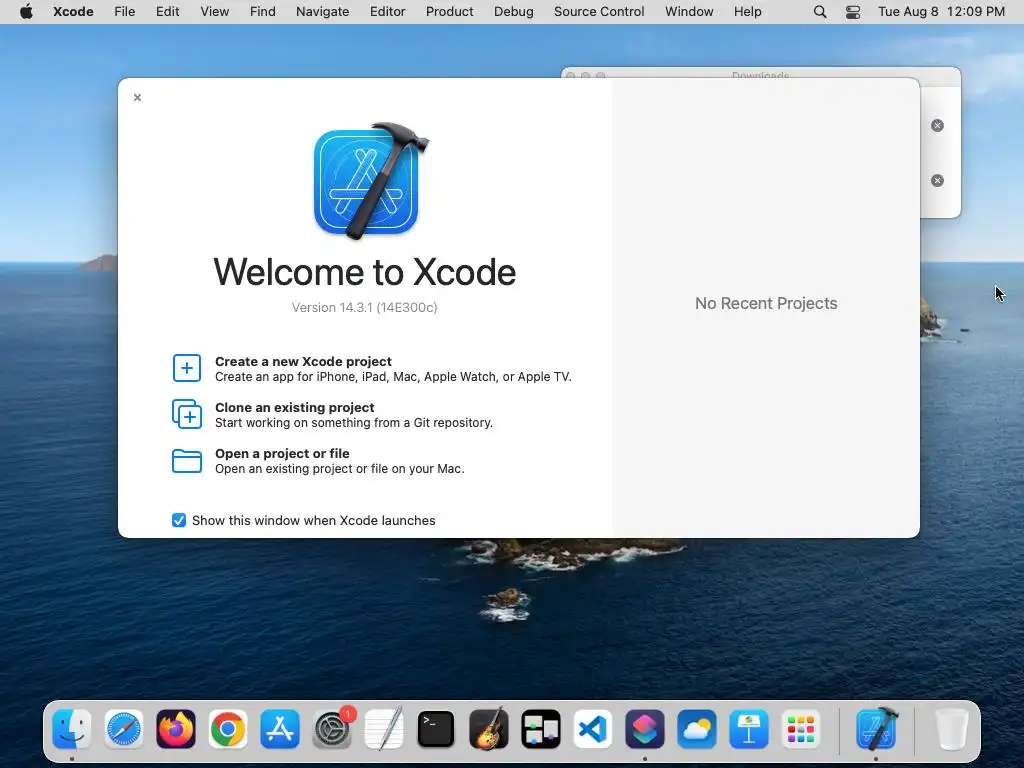
Task: Cancel the second item in Downloads window
Action: pos(937,180)
